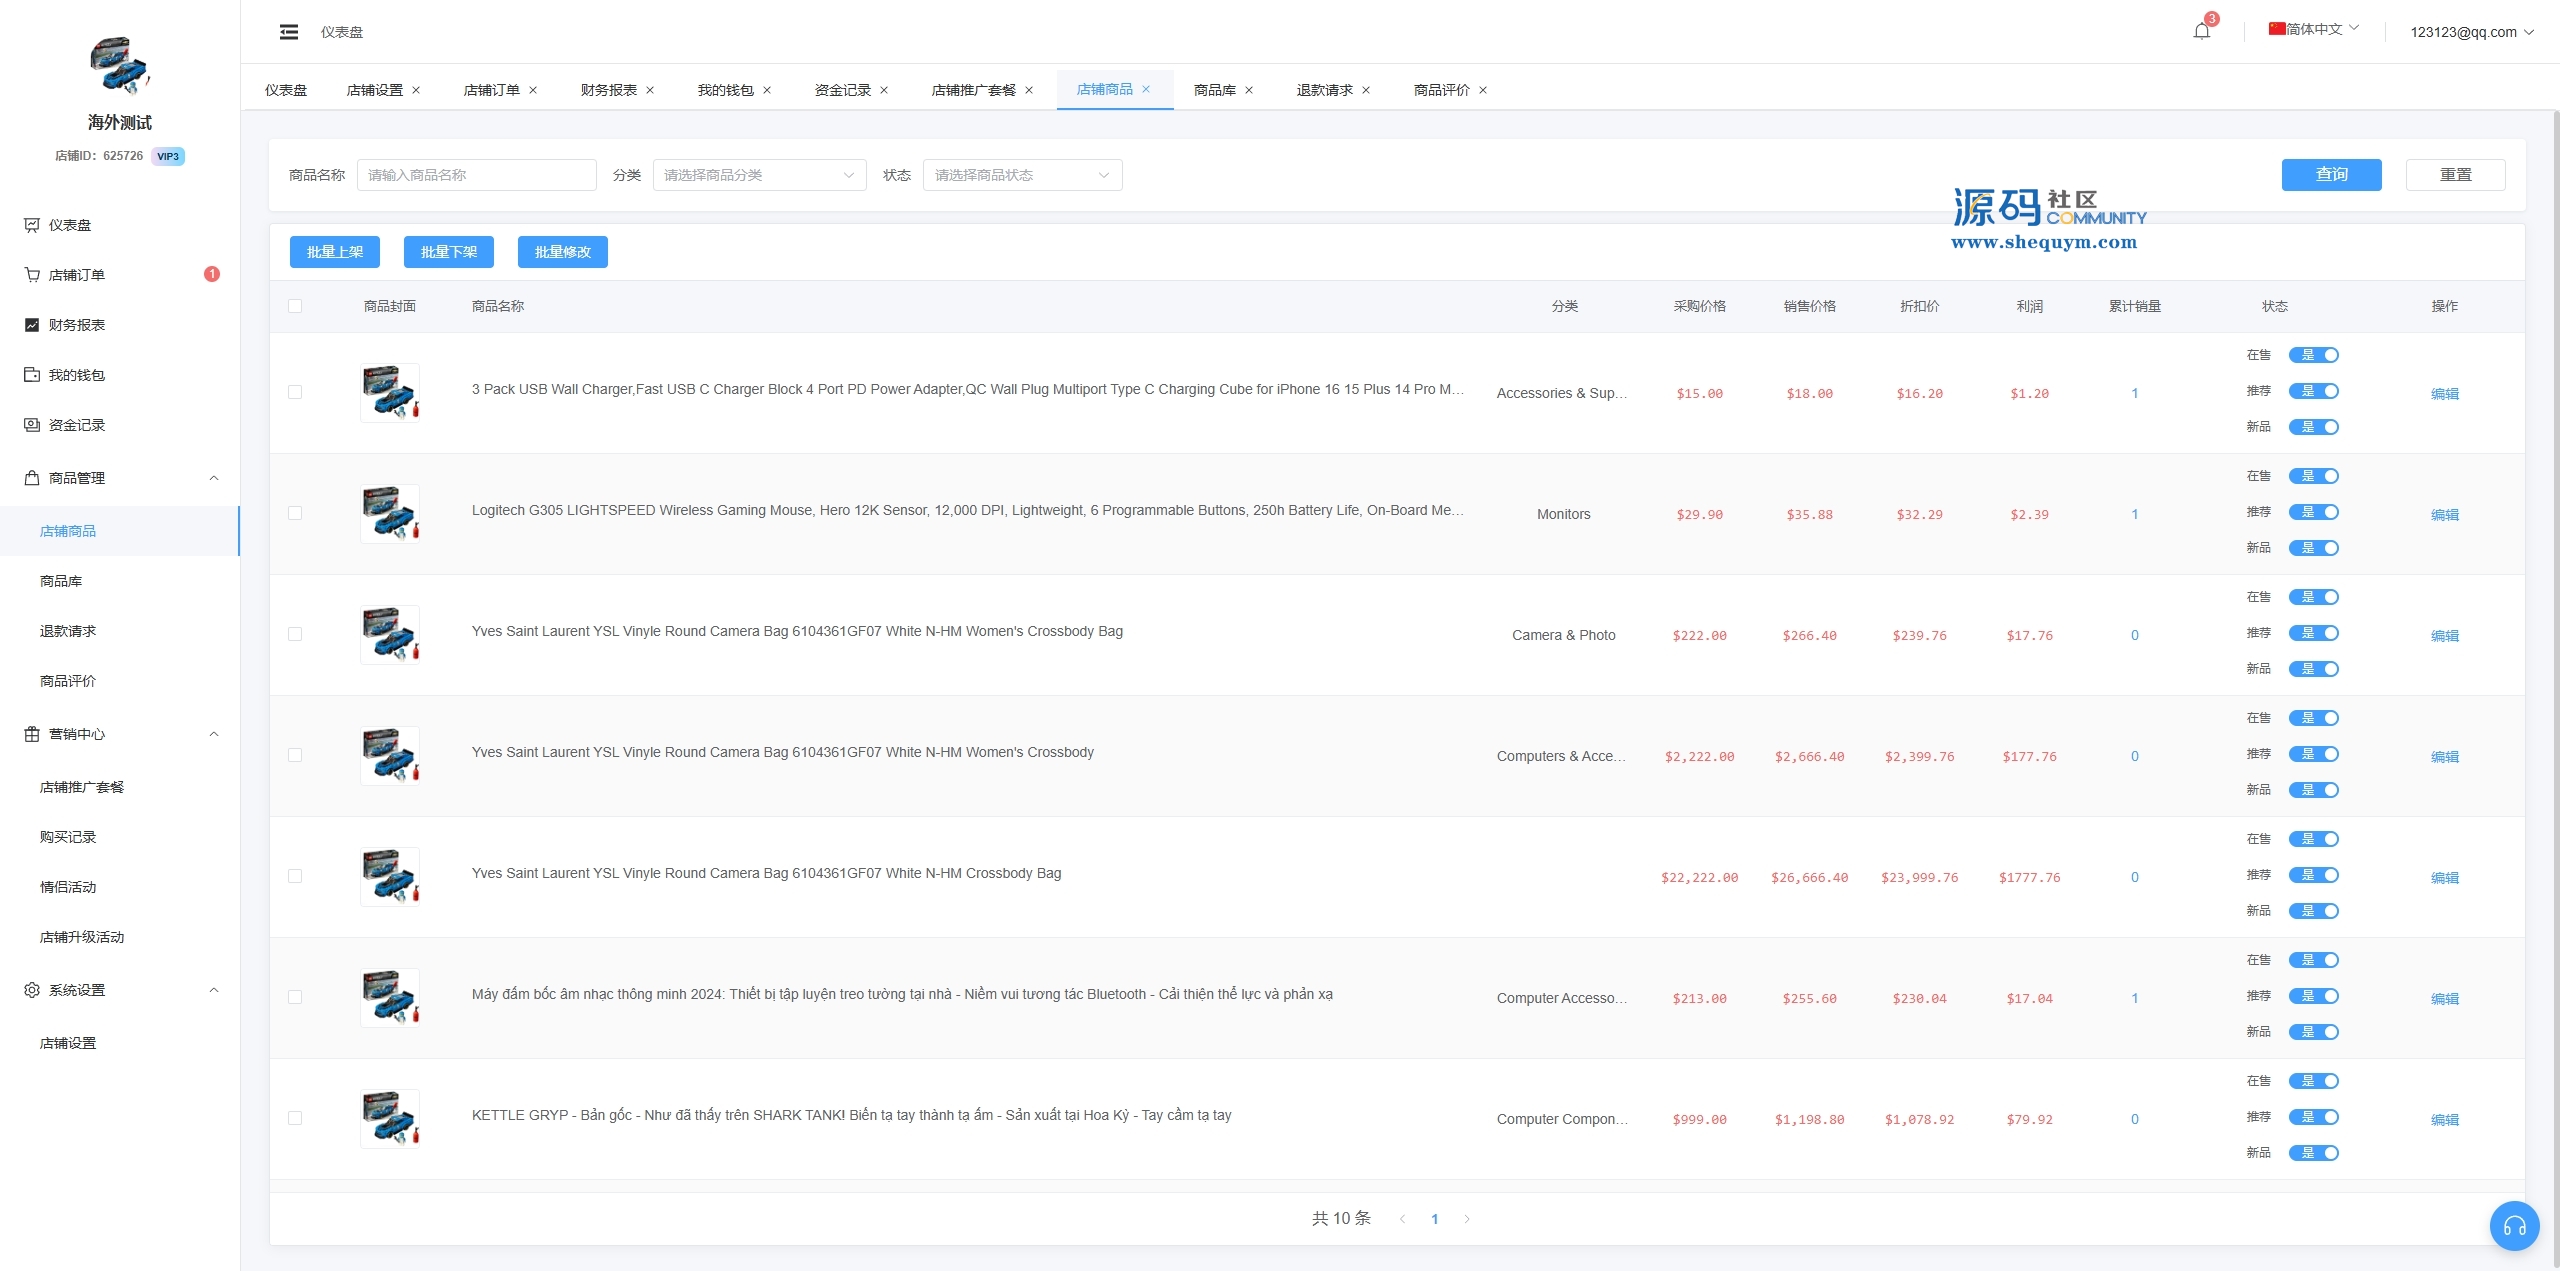Open the store orders cart icon
The height and width of the screenshot is (1271, 2560).
32,275
